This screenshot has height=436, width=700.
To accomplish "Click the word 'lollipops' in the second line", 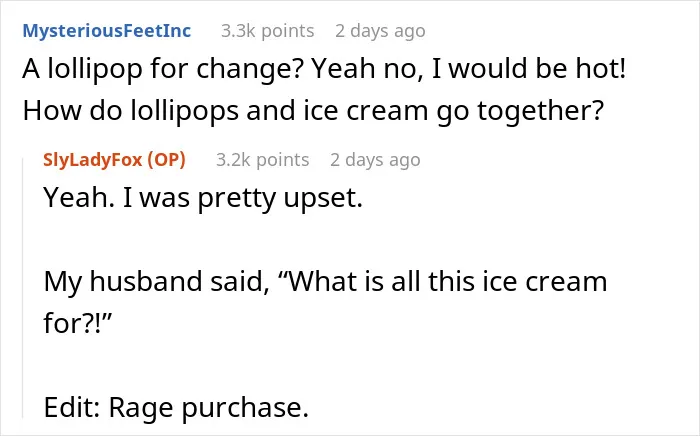I will [x=184, y=111].
